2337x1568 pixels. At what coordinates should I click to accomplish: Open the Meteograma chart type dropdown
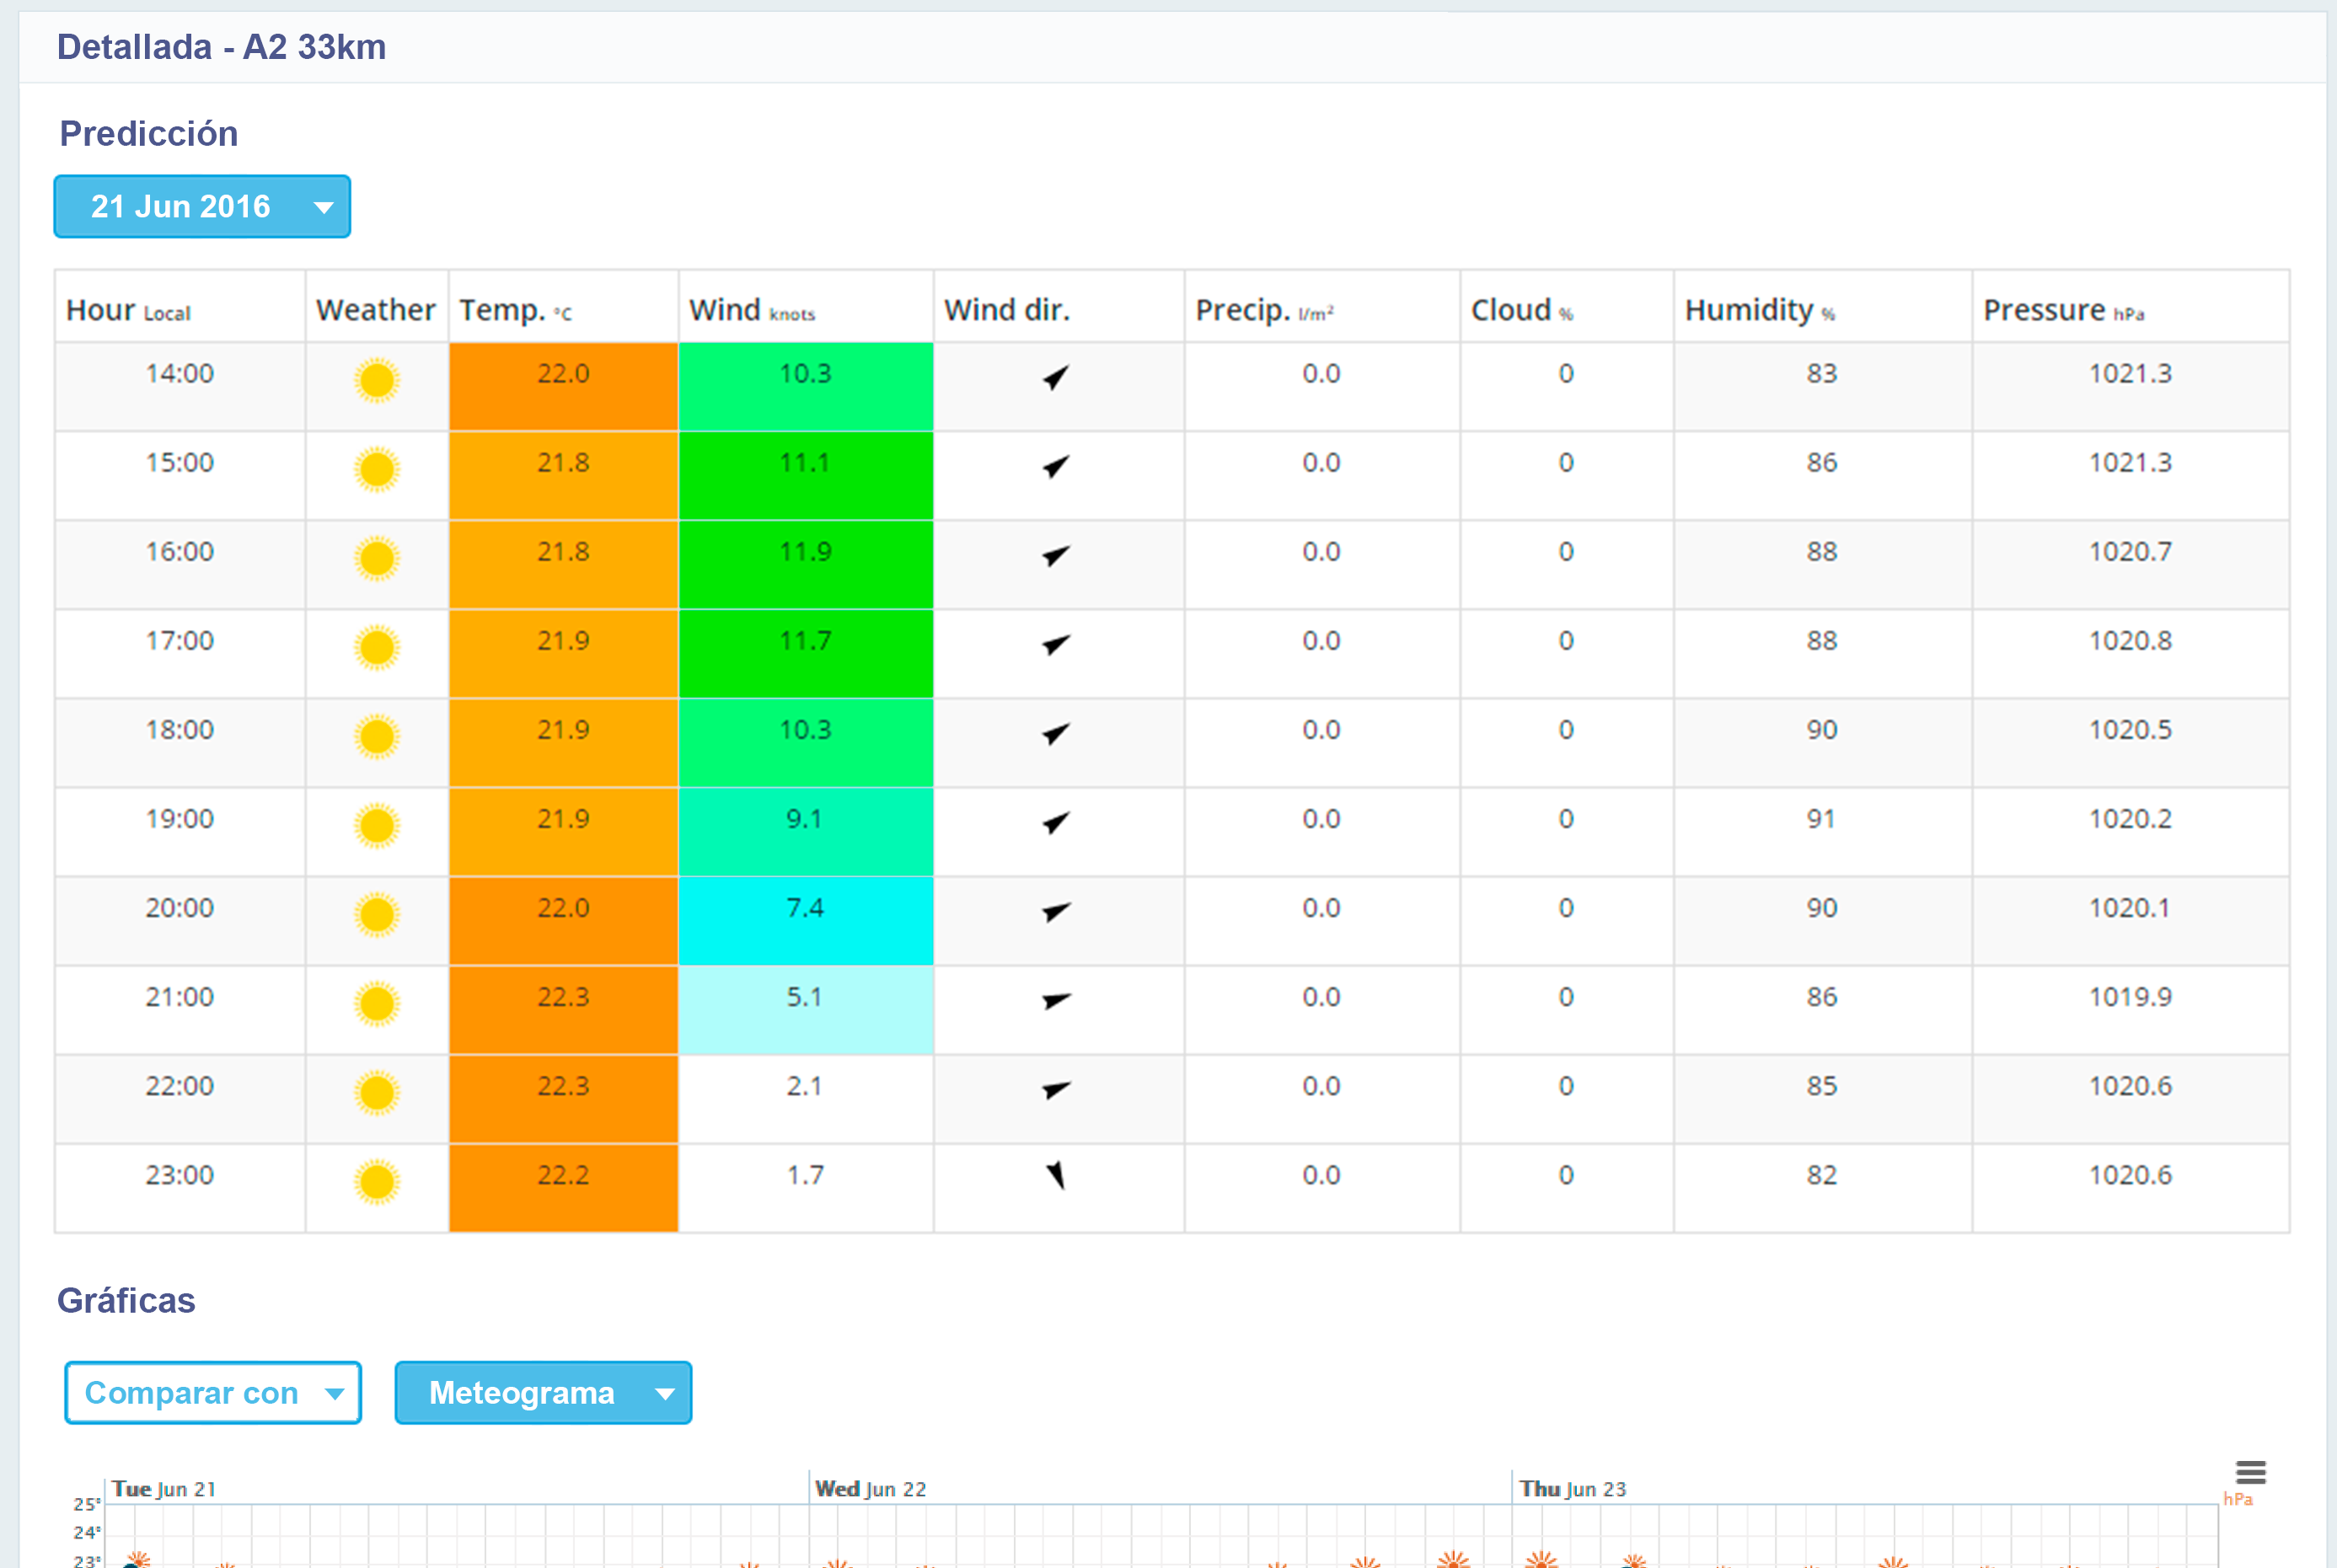543,1392
